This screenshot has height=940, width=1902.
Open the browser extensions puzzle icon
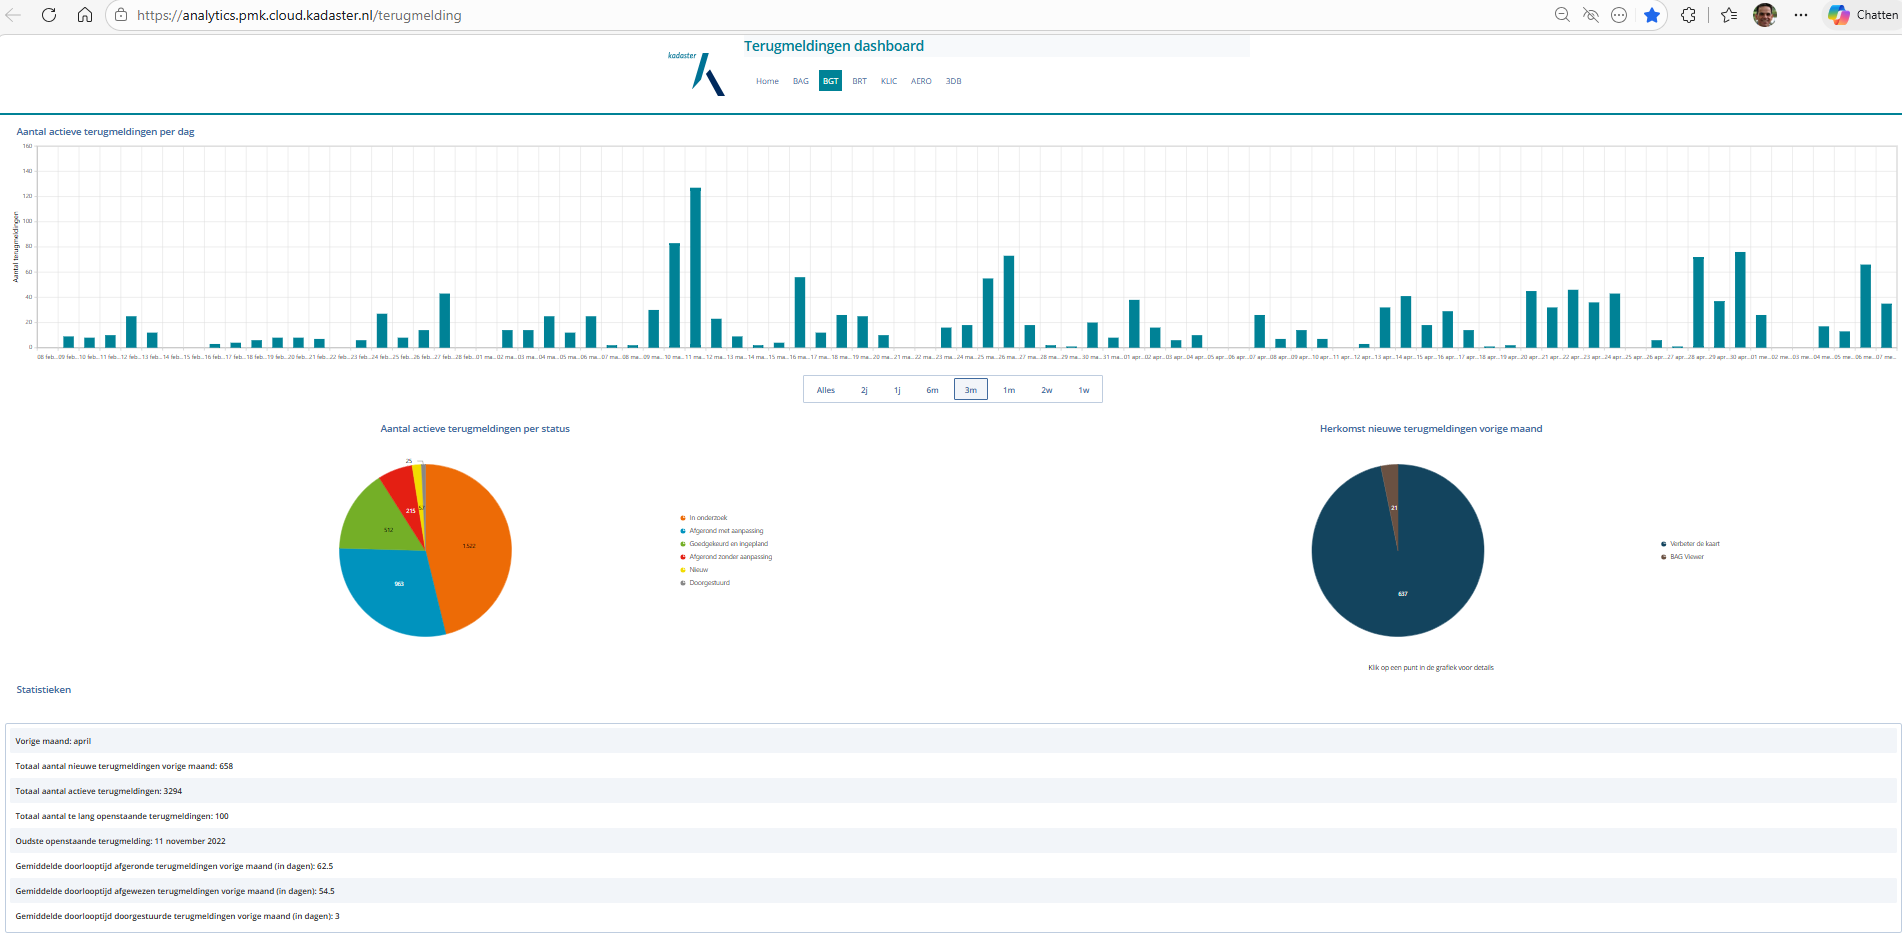[x=1688, y=15]
